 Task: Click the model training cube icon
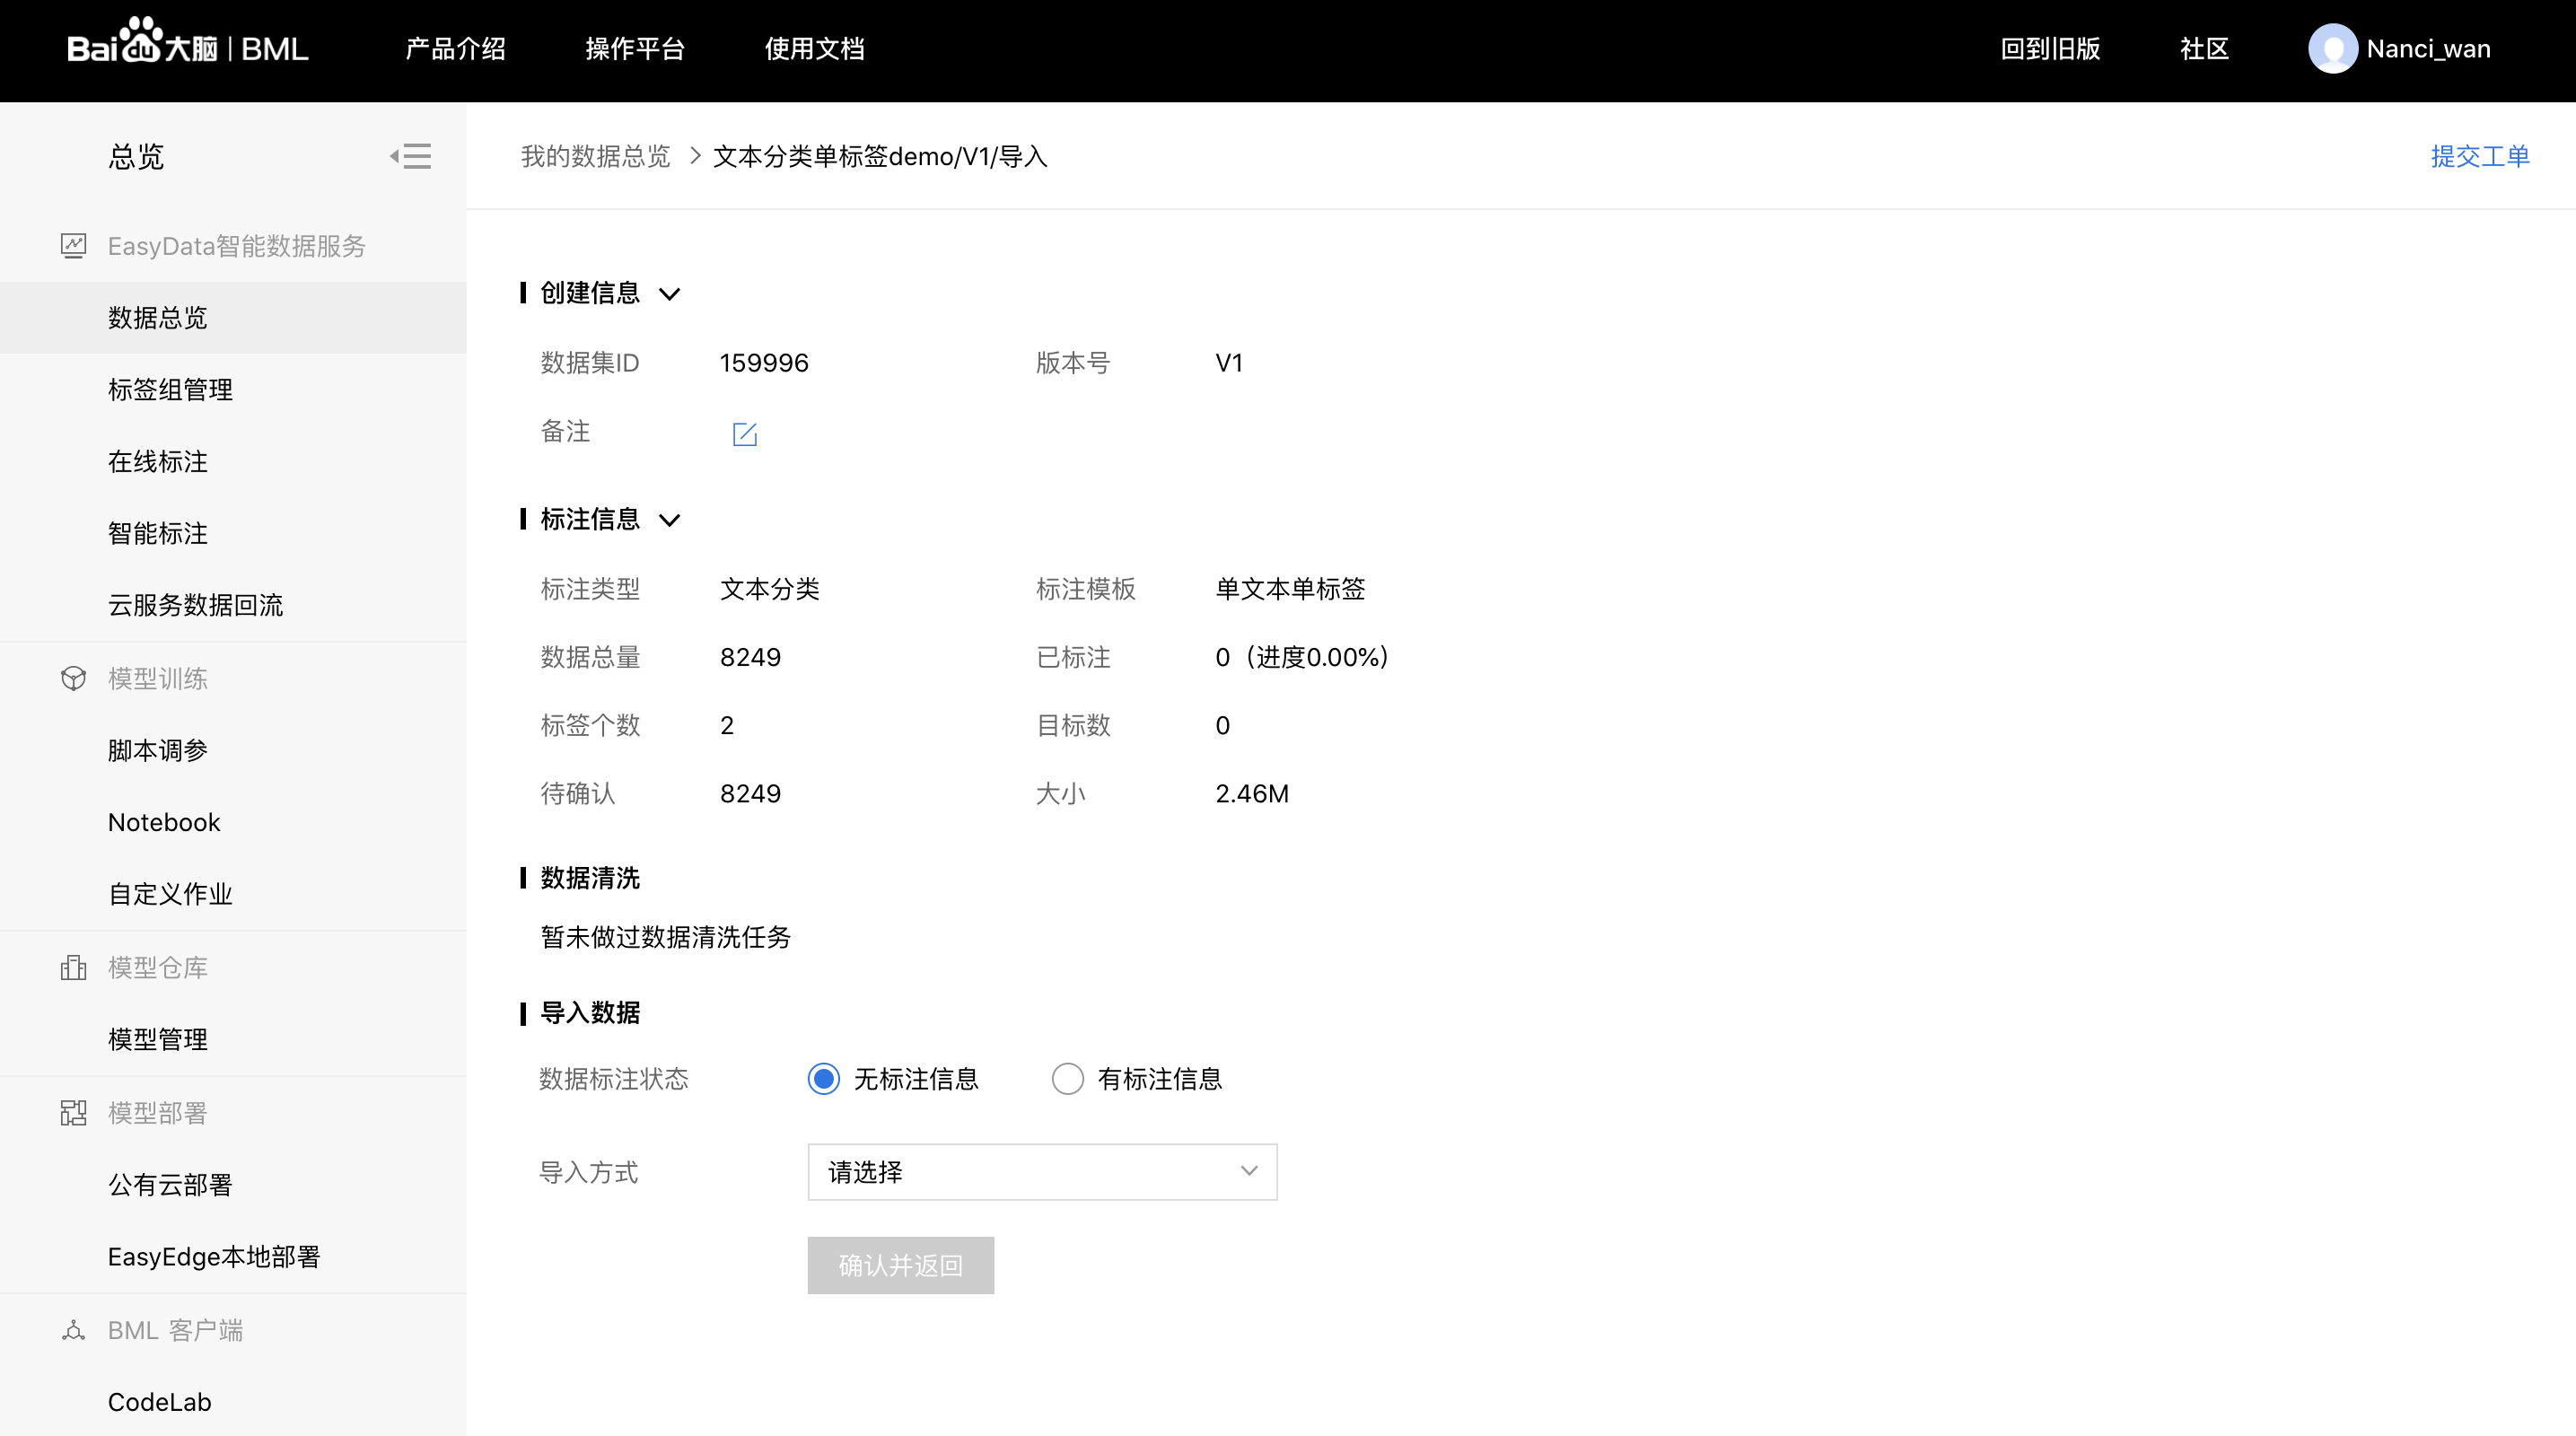[x=73, y=679]
